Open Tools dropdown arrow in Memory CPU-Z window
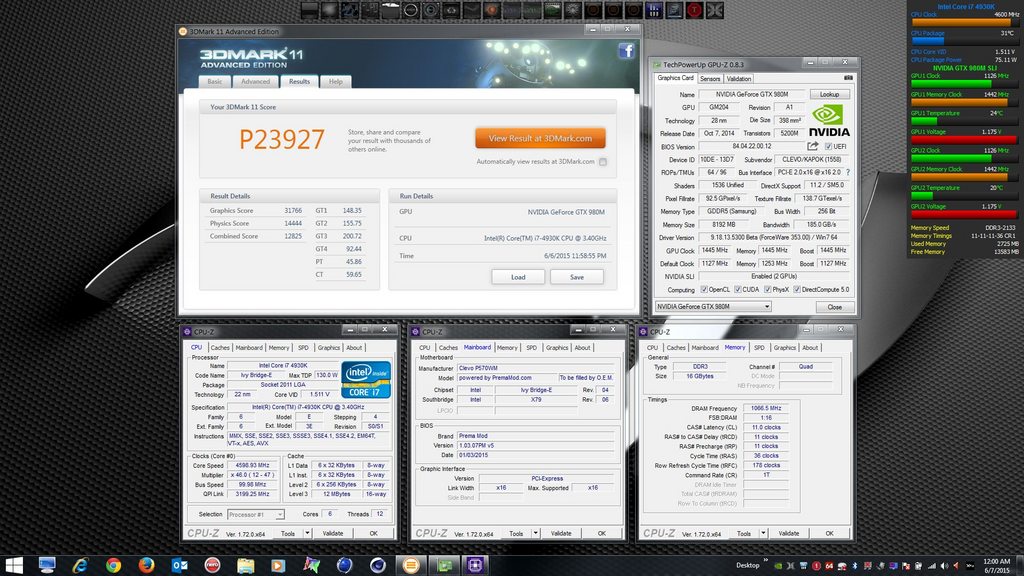The width and height of the screenshot is (1024, 576). (763, 534)
